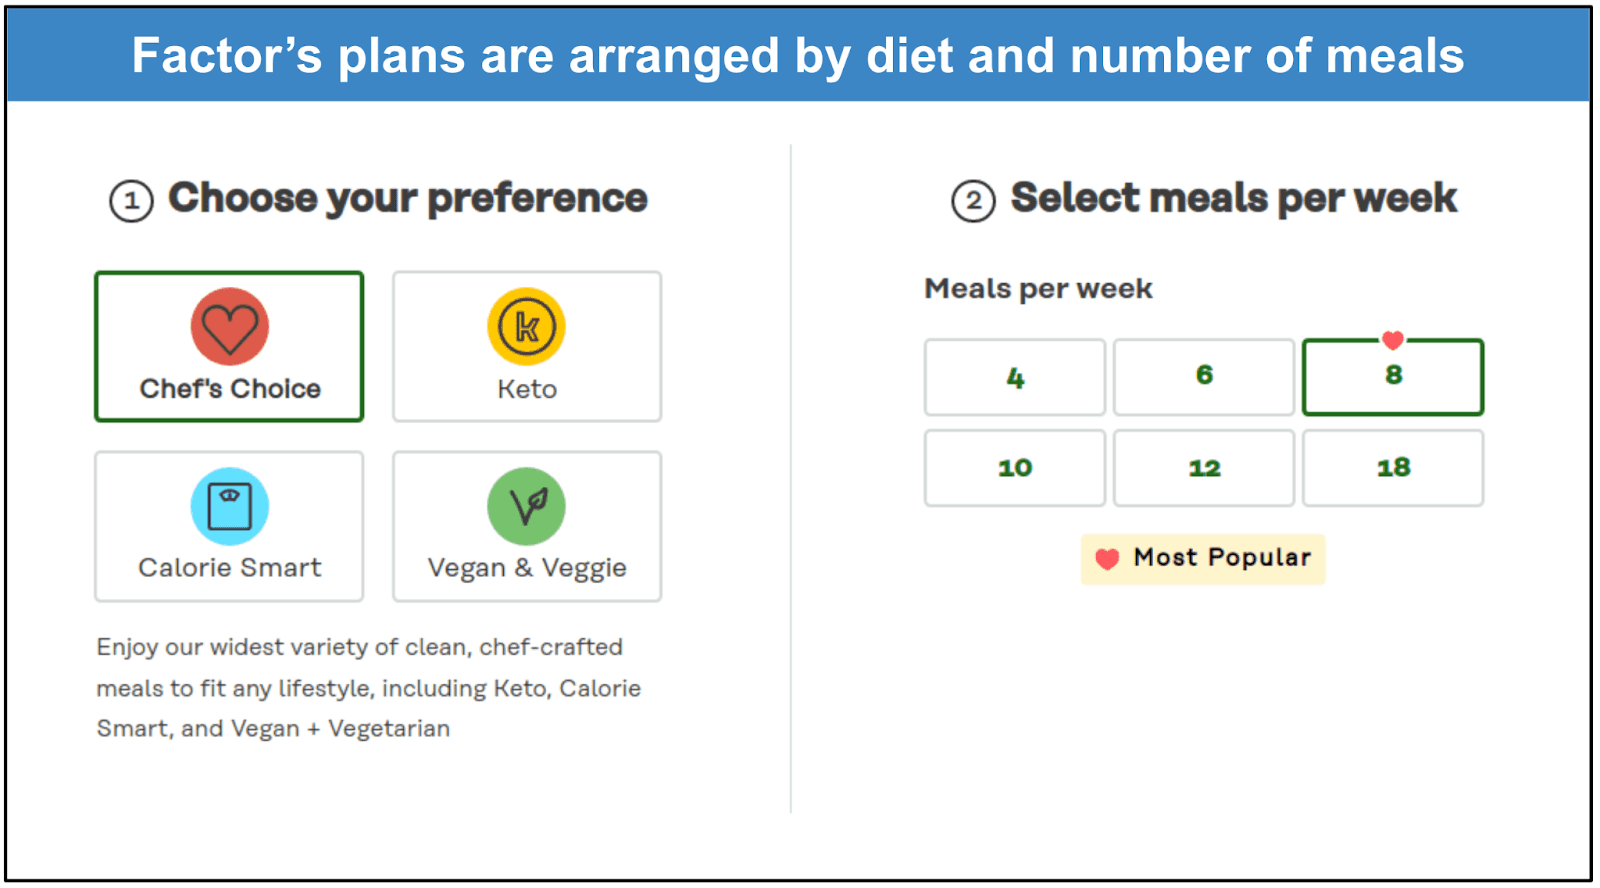Click the Most Popular badge text
Viewport: 1600px width, 888px height.
[1222, 558]
